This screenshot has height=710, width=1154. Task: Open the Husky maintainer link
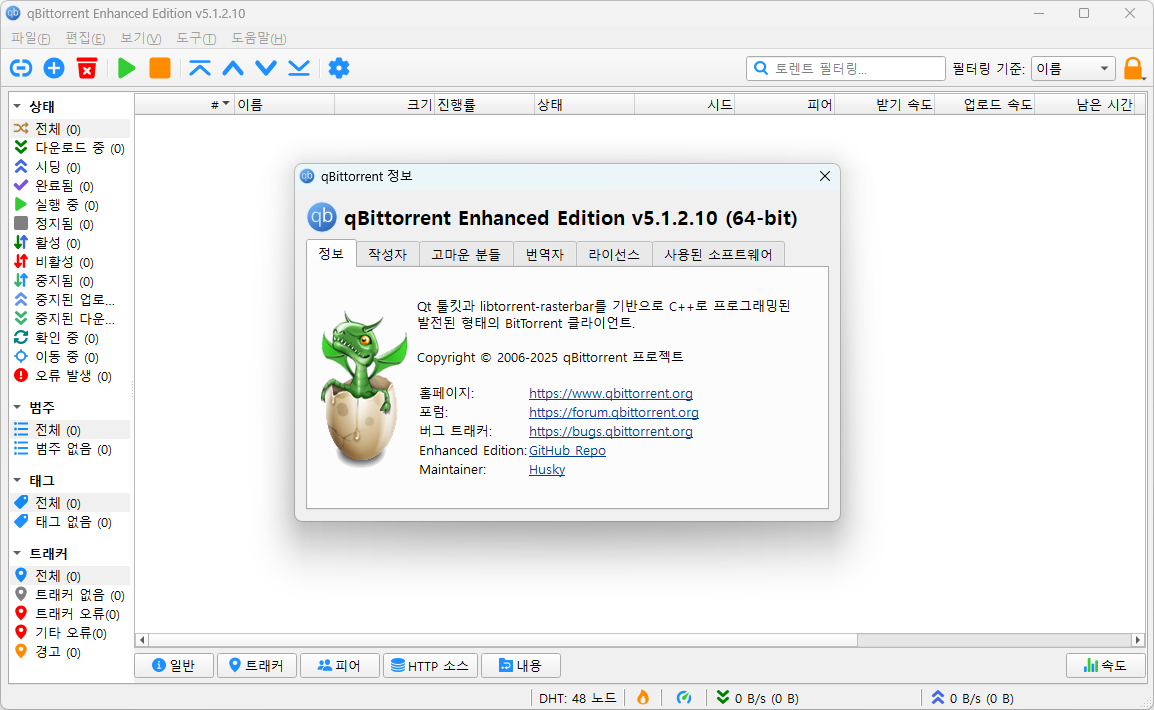pyautogui.click(x=547, y=469)
